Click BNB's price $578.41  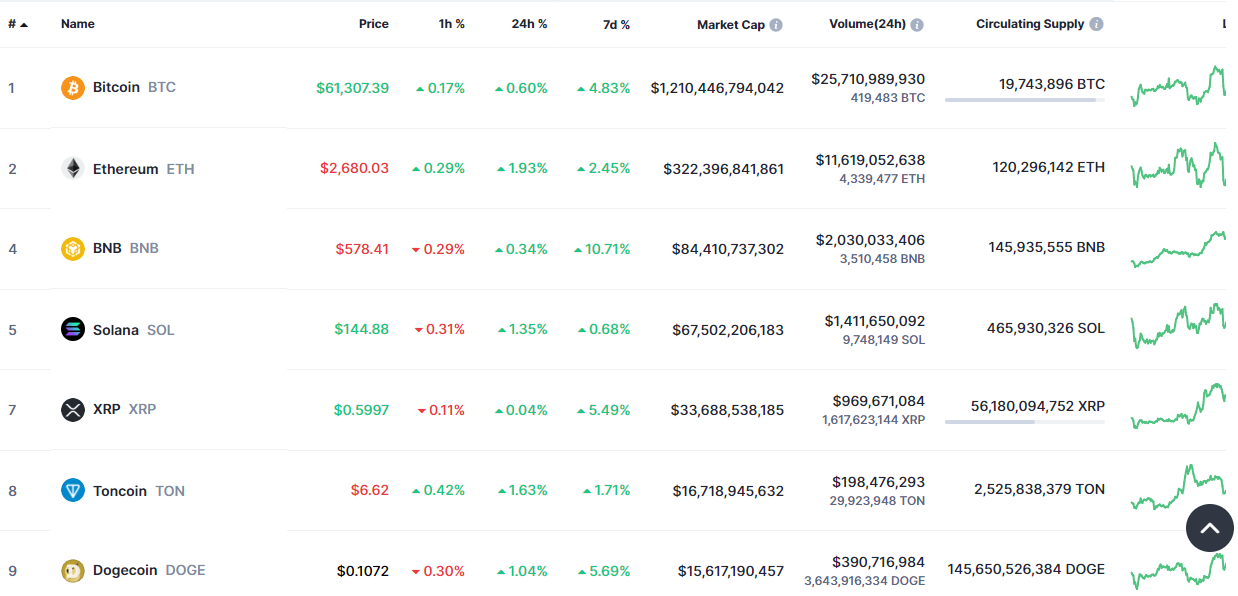click(361, 249)
